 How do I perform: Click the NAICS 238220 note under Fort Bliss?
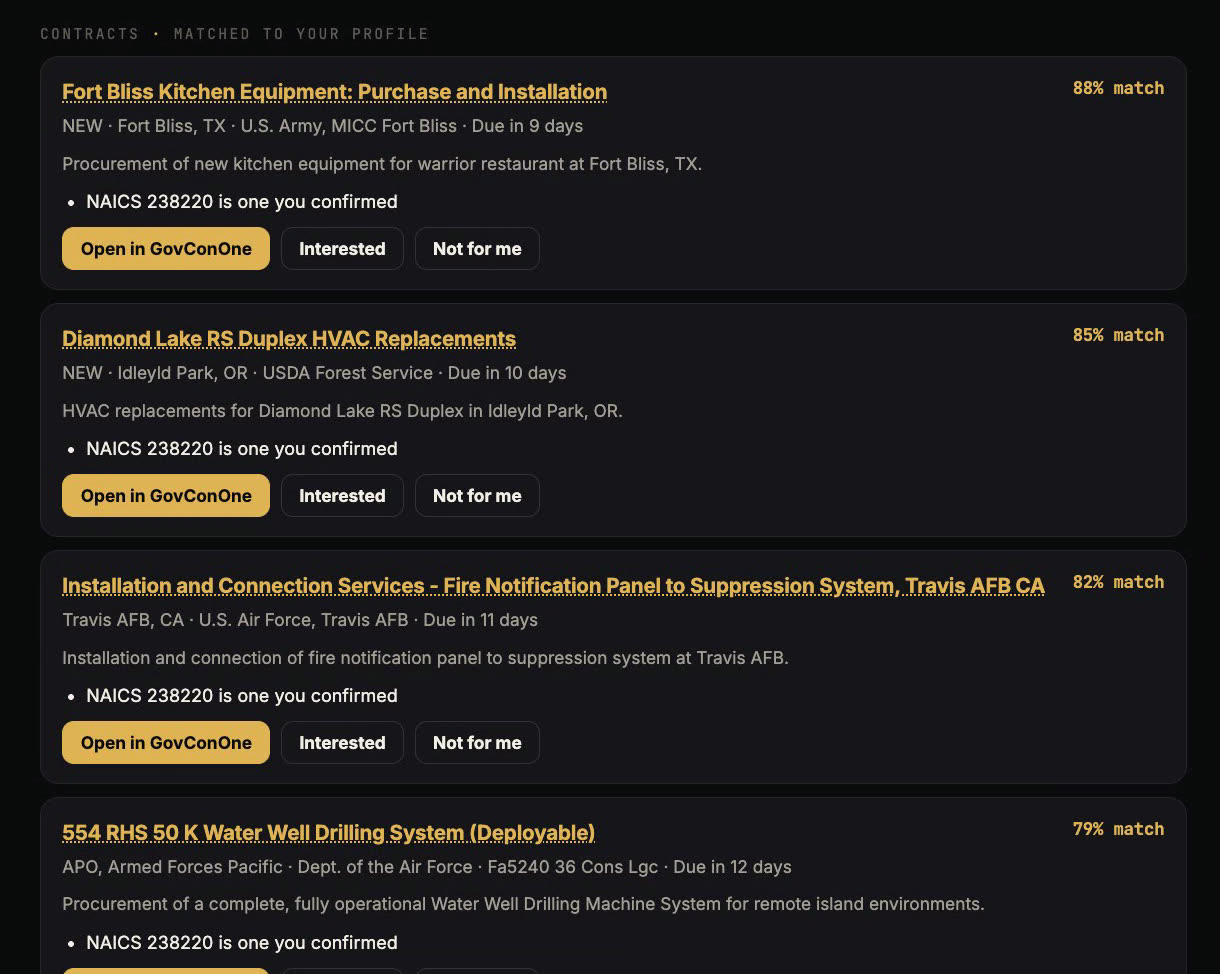click(x=242, y=202)
